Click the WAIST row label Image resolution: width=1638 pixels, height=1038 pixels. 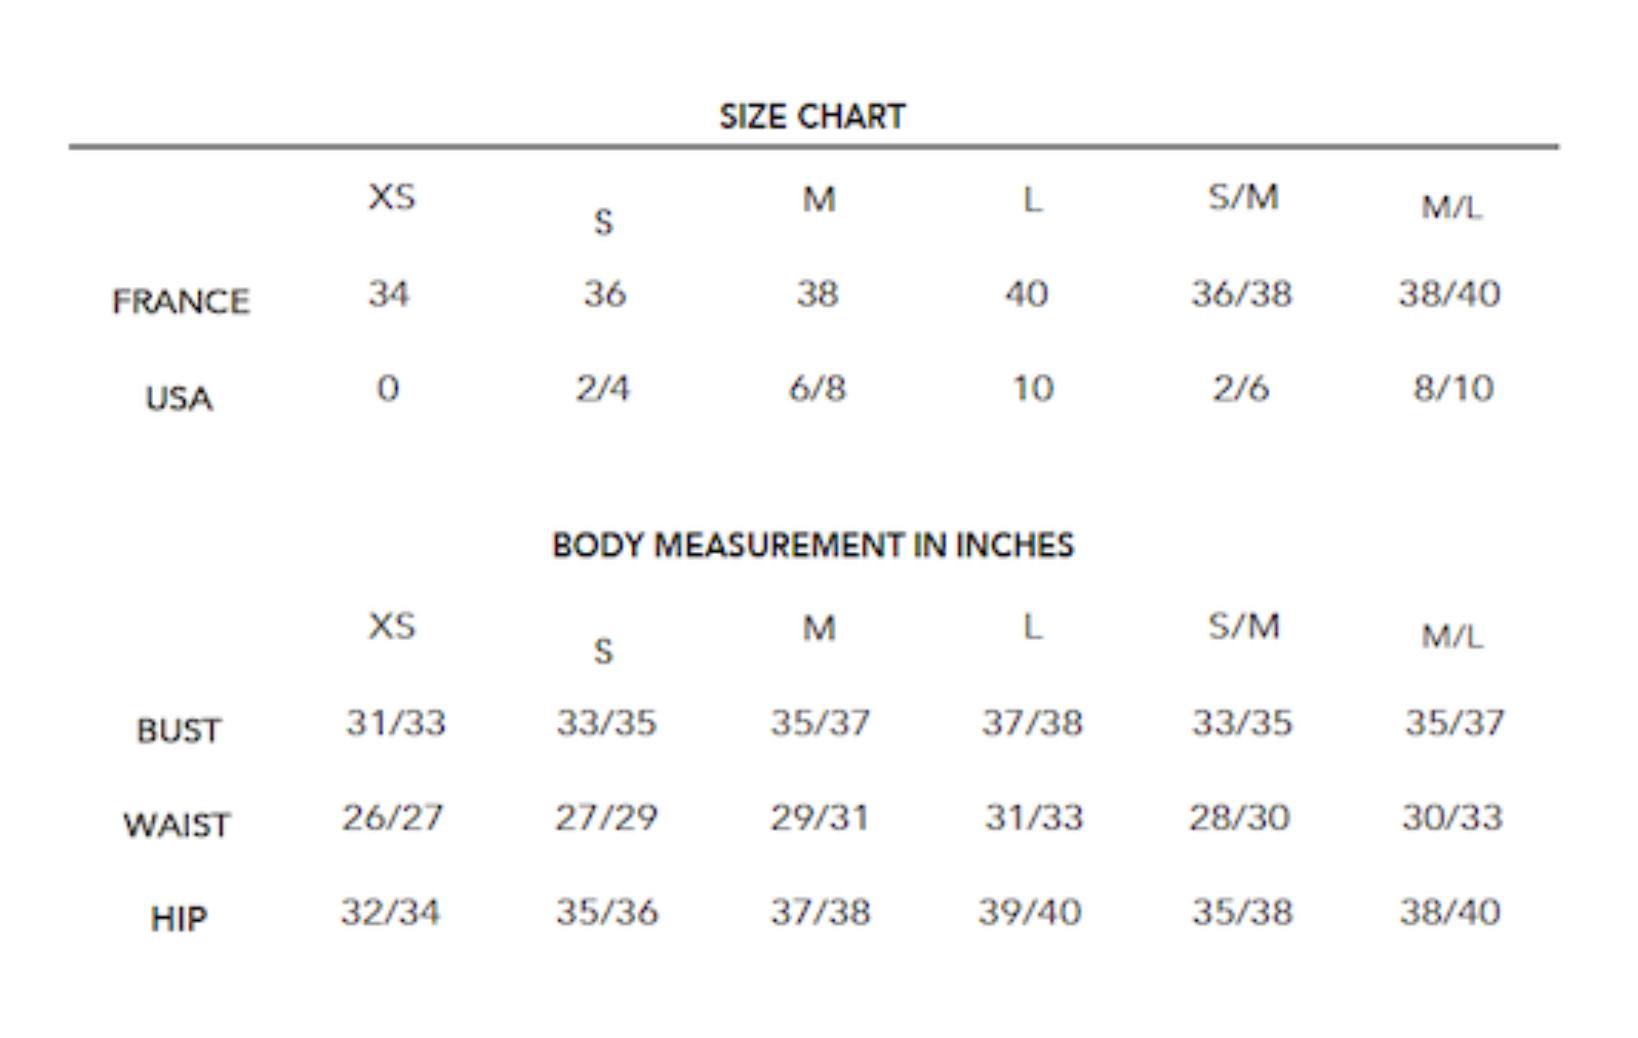(x=177, y=825)
